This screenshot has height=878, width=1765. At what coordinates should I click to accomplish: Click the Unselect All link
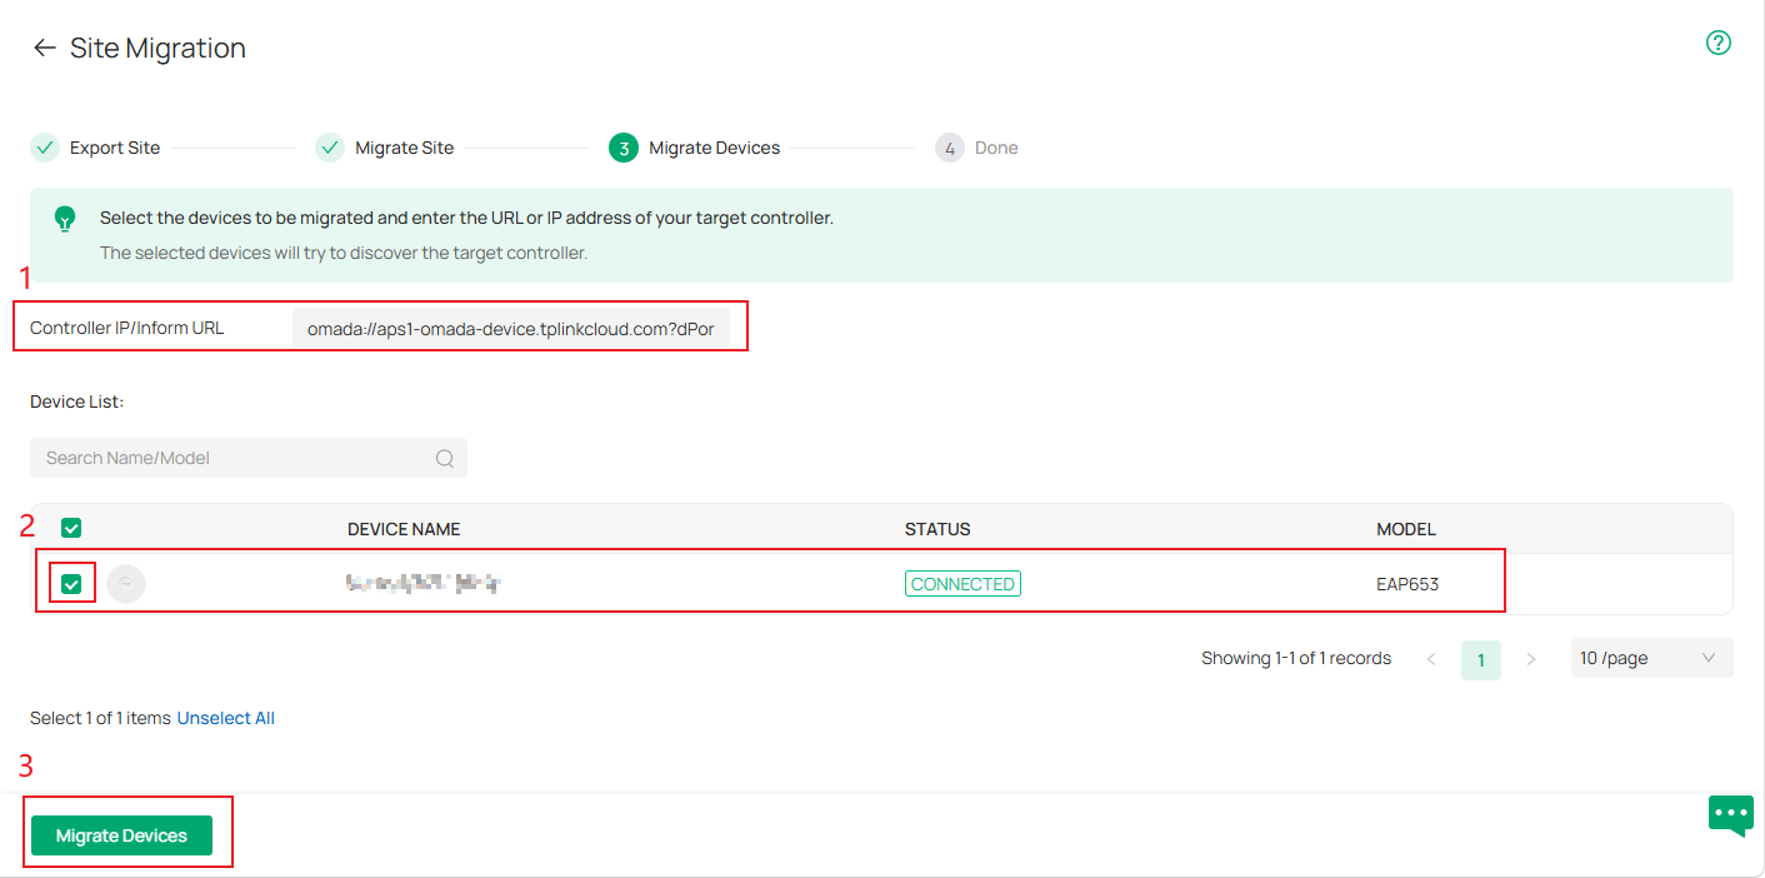coord(226,718)
